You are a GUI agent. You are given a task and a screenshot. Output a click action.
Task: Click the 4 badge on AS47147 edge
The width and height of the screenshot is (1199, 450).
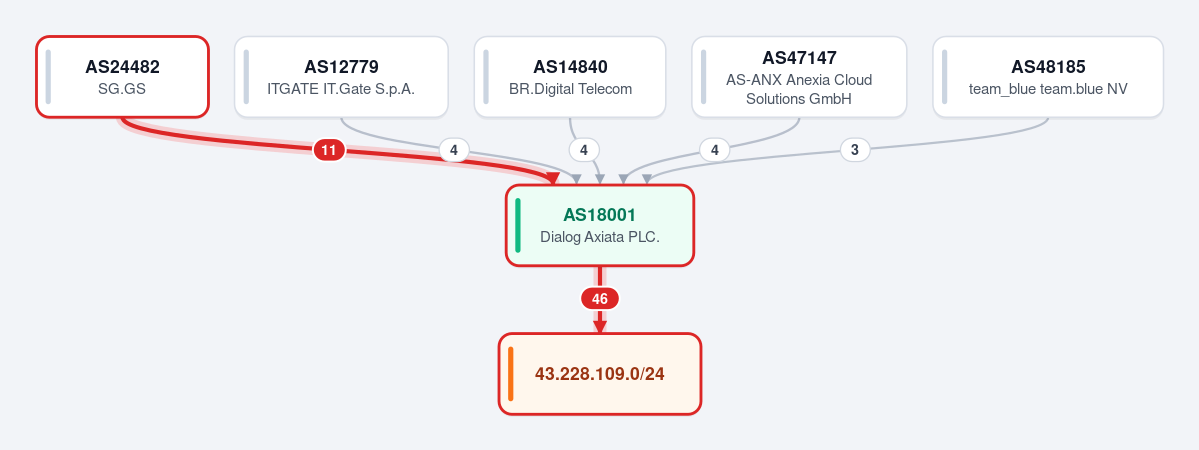click(x=715, y=150)
